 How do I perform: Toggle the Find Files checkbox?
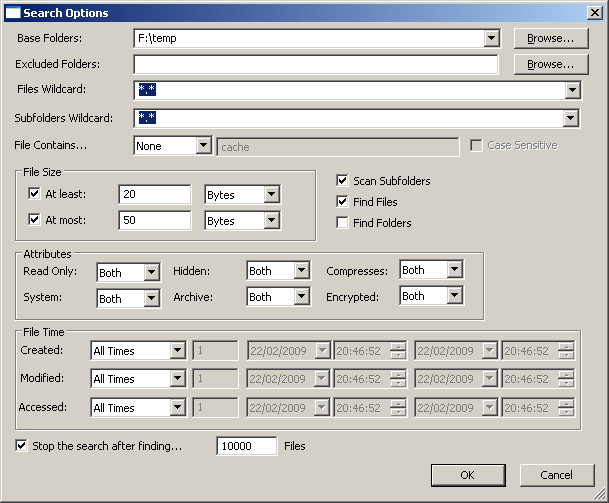tap(342, 202)
